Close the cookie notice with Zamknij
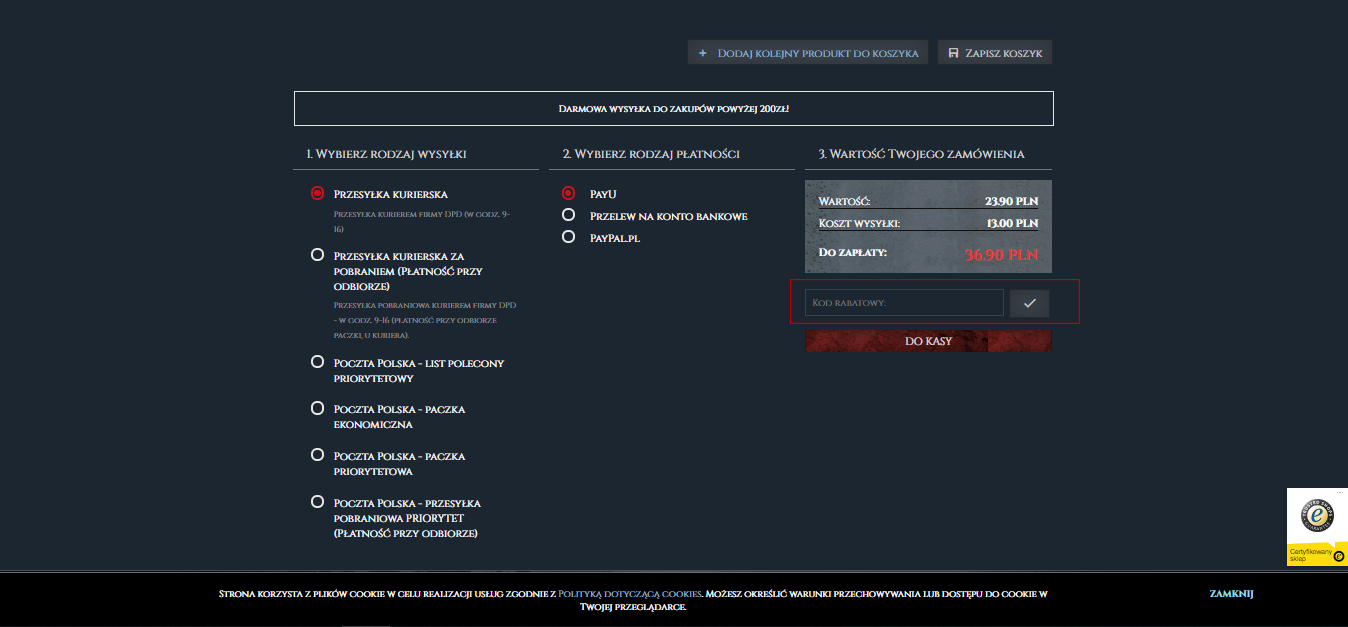Image resolution: width=1348 pixels, height=627 pixels. (x=1230, y=594)
